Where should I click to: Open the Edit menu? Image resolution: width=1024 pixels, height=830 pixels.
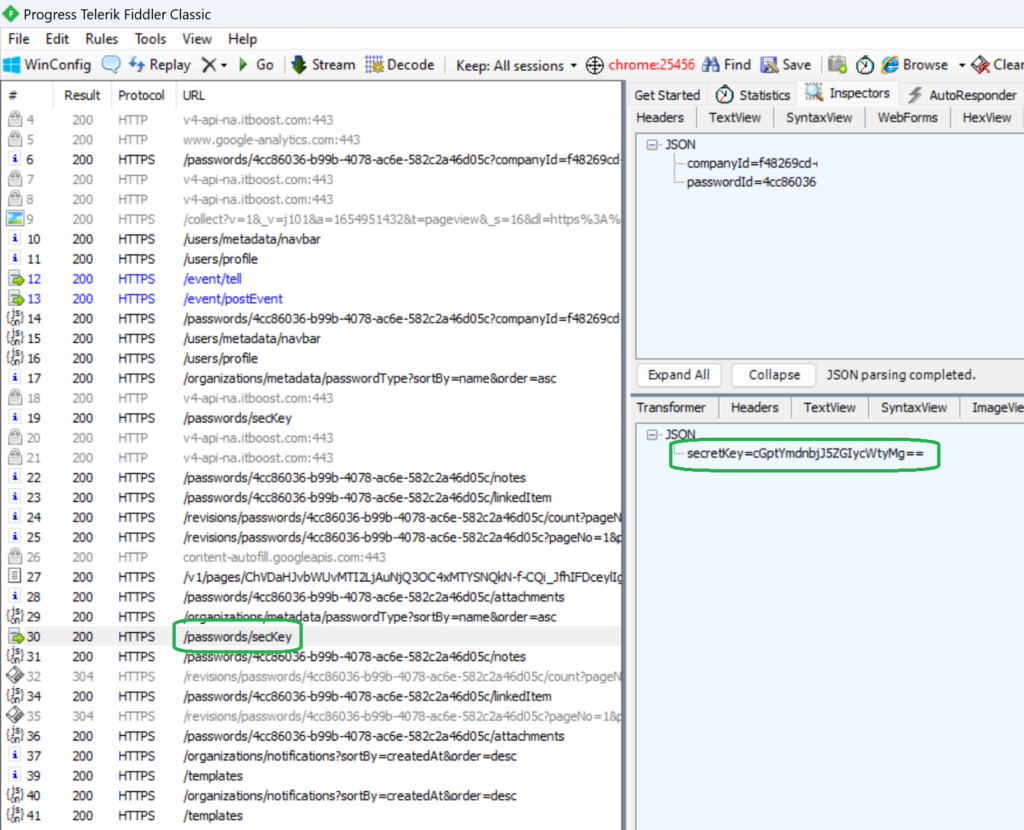tap(57, 39)
